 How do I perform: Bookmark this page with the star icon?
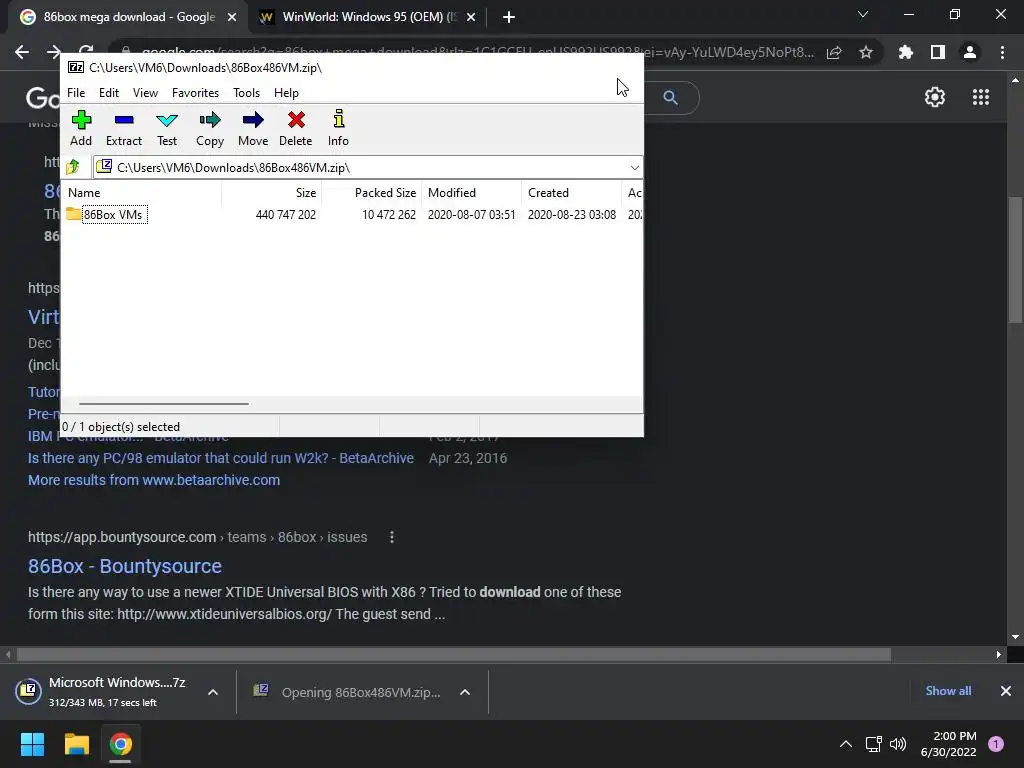point(865,52)
